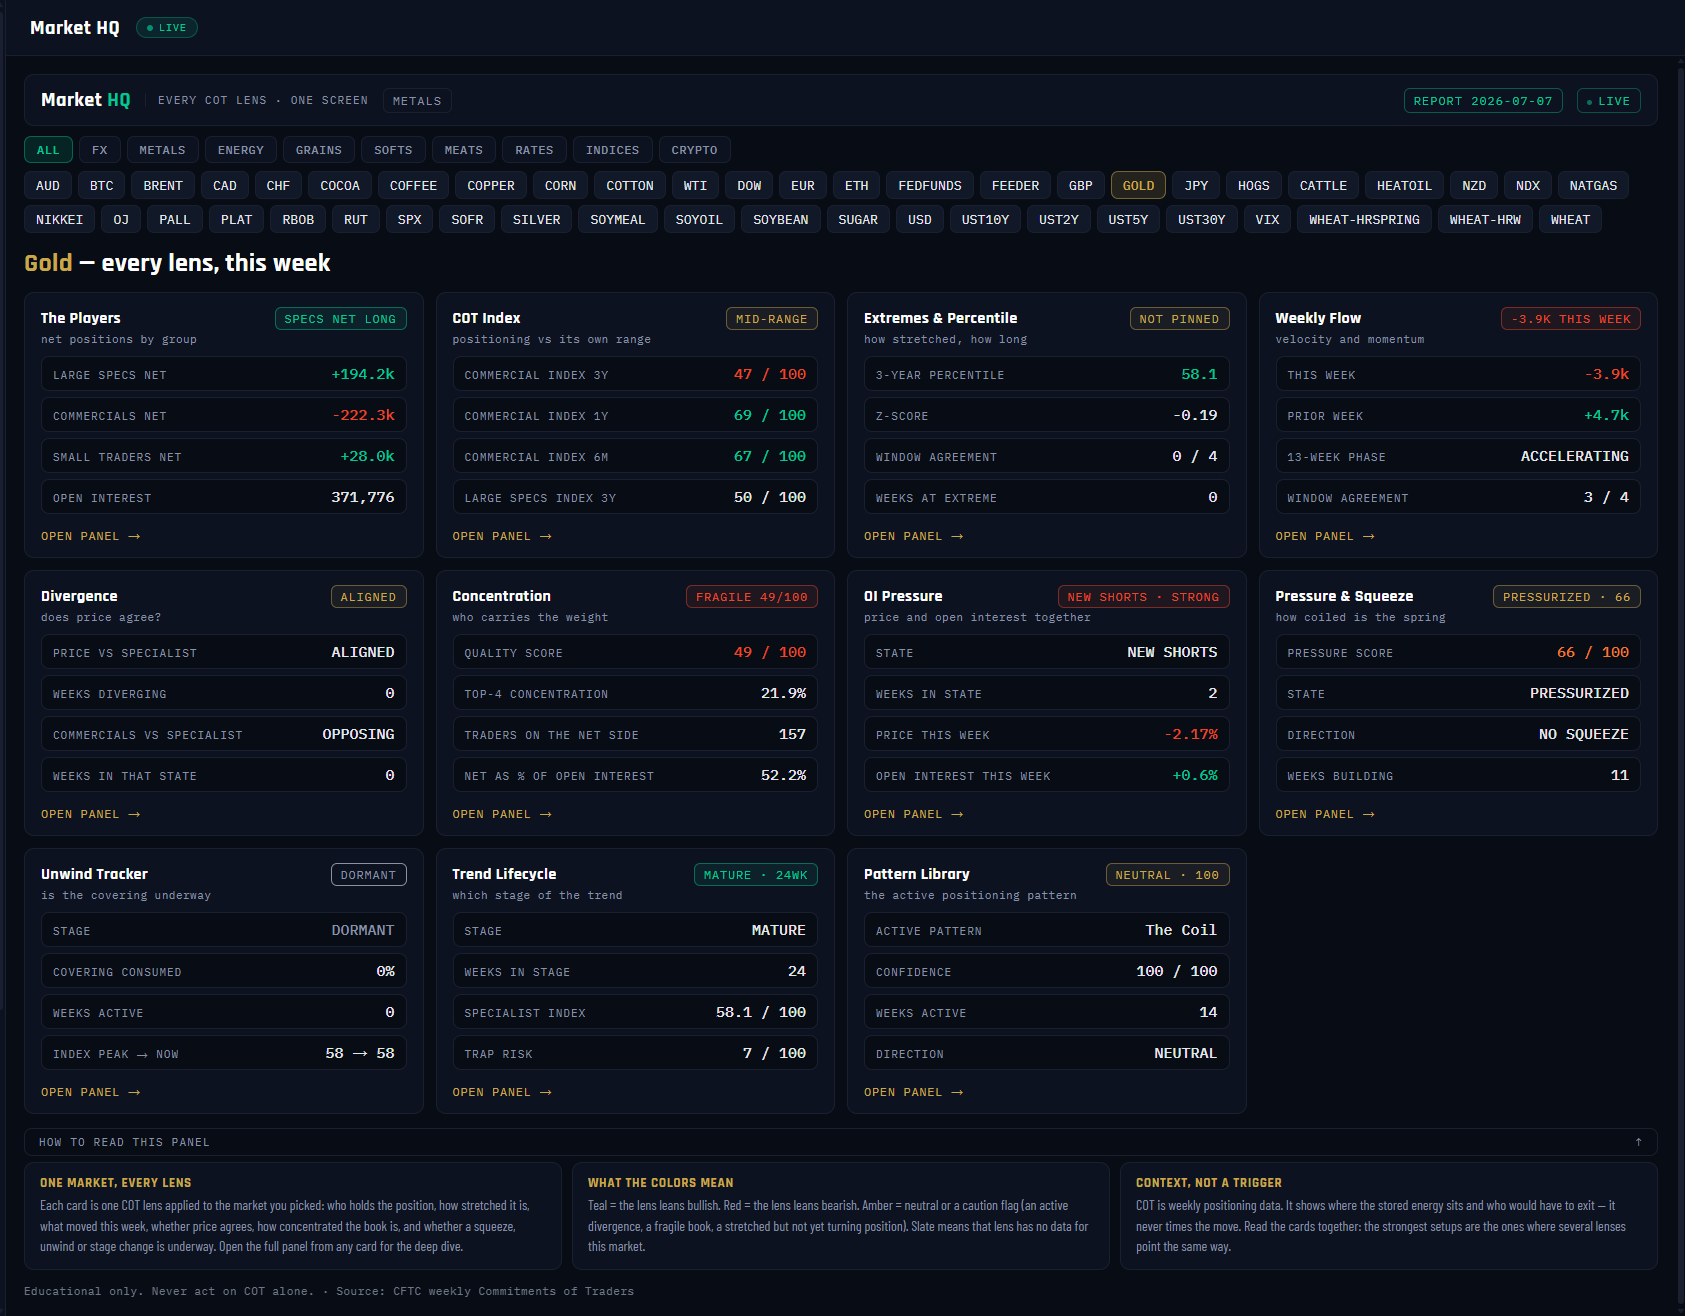1685x1316 pixels.
Task: Click the Large Specs Net +194.2k value
Action: [363, 374]
